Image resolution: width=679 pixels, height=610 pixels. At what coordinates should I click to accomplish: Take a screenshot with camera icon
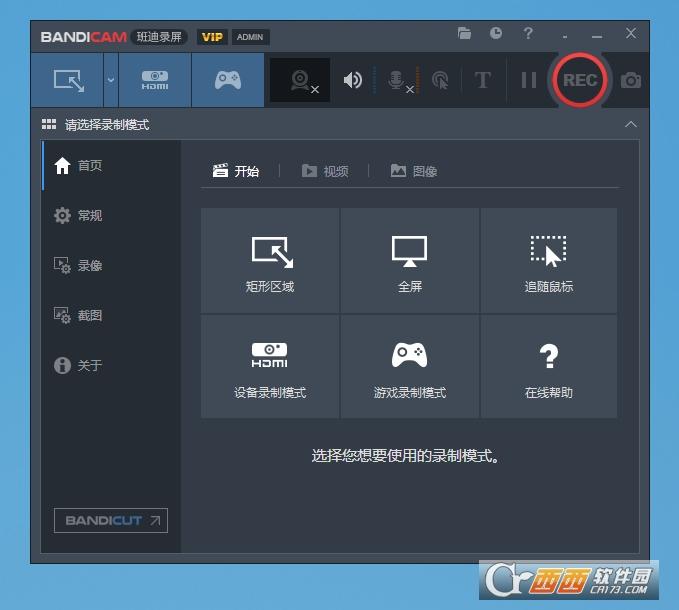point(630,80)
